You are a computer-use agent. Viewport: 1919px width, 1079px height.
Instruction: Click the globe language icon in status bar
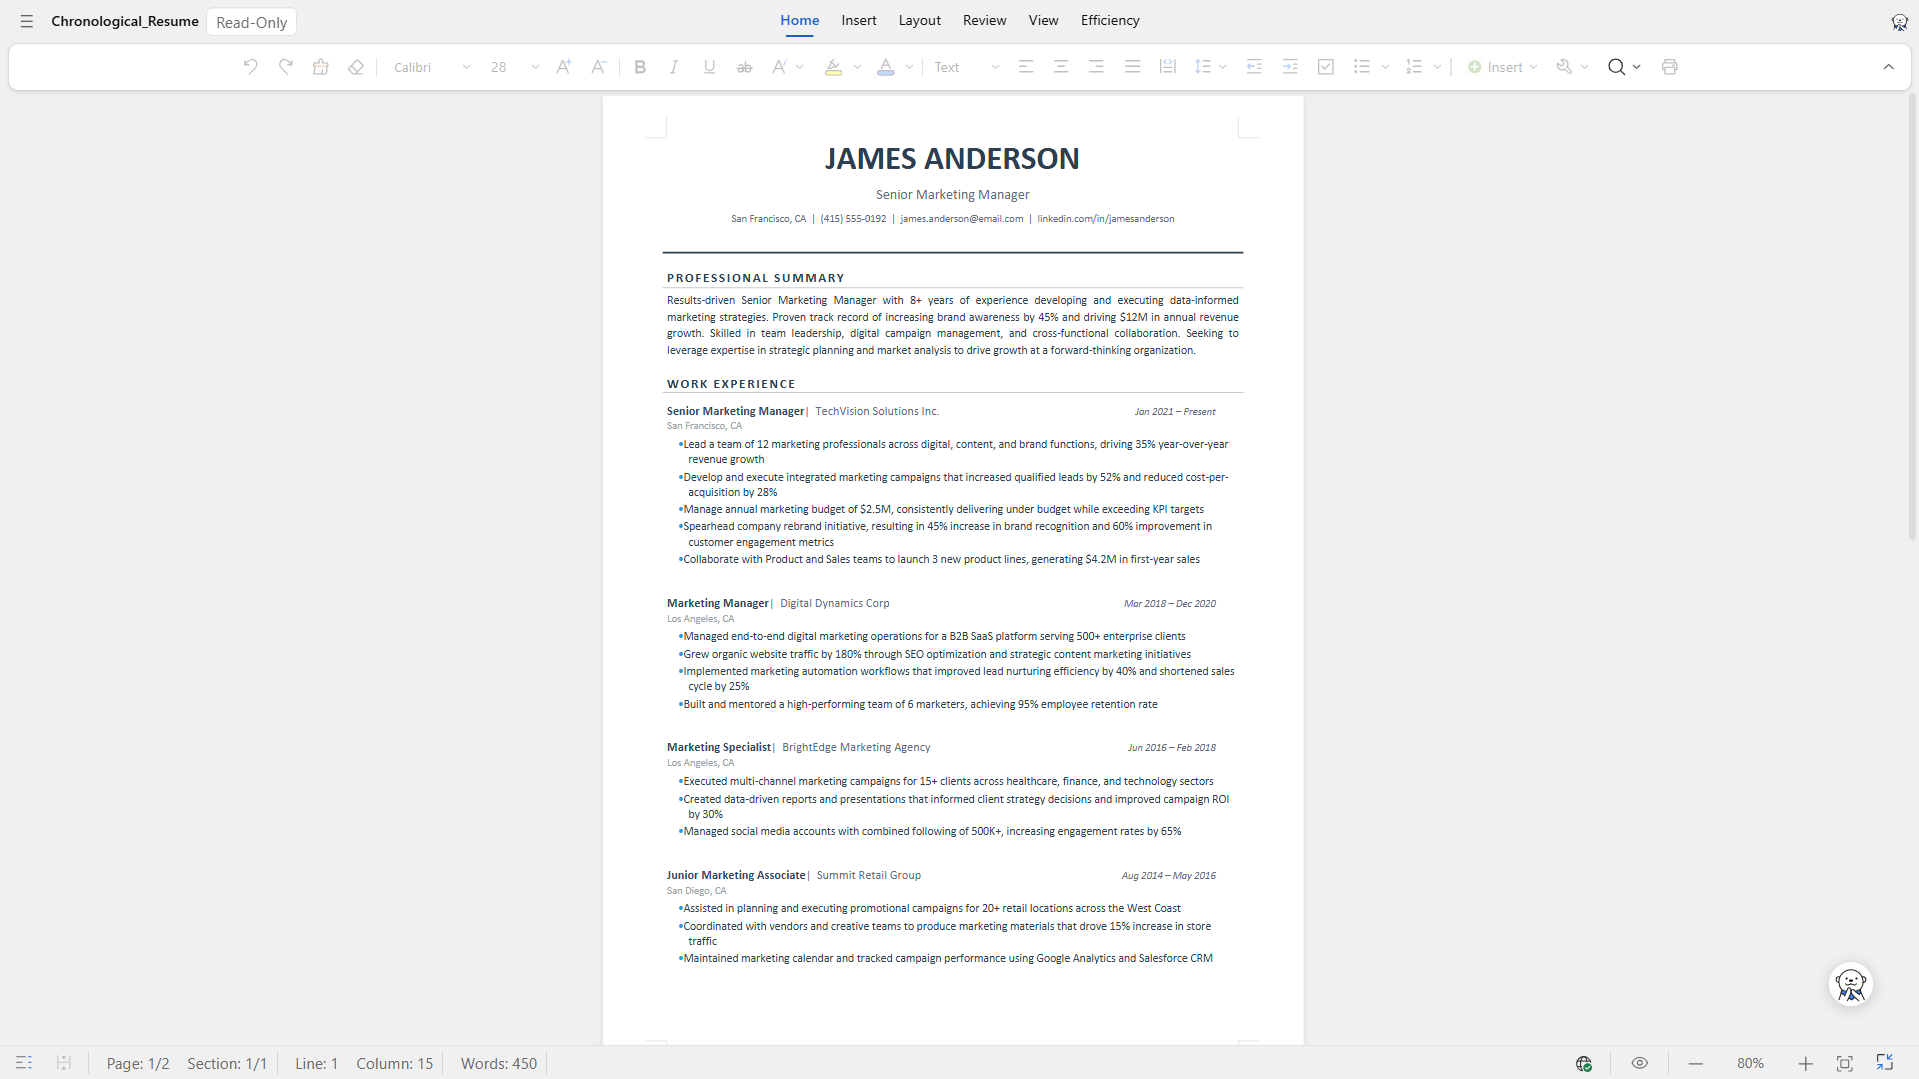(x=1584, y=1063)
